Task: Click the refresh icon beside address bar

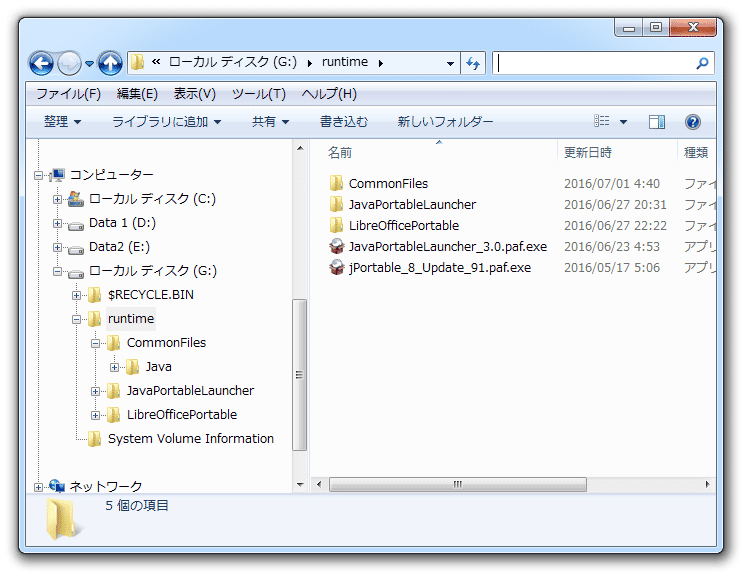Action: (473, 63)
